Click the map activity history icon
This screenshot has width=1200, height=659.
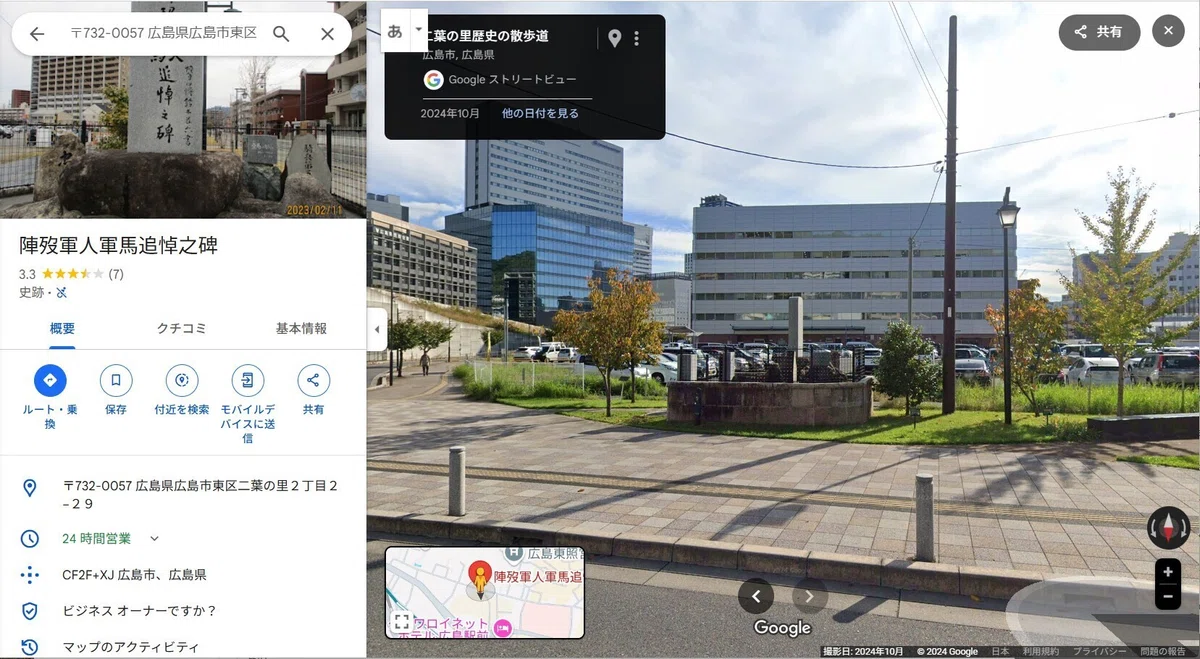[x=30, y=647]
